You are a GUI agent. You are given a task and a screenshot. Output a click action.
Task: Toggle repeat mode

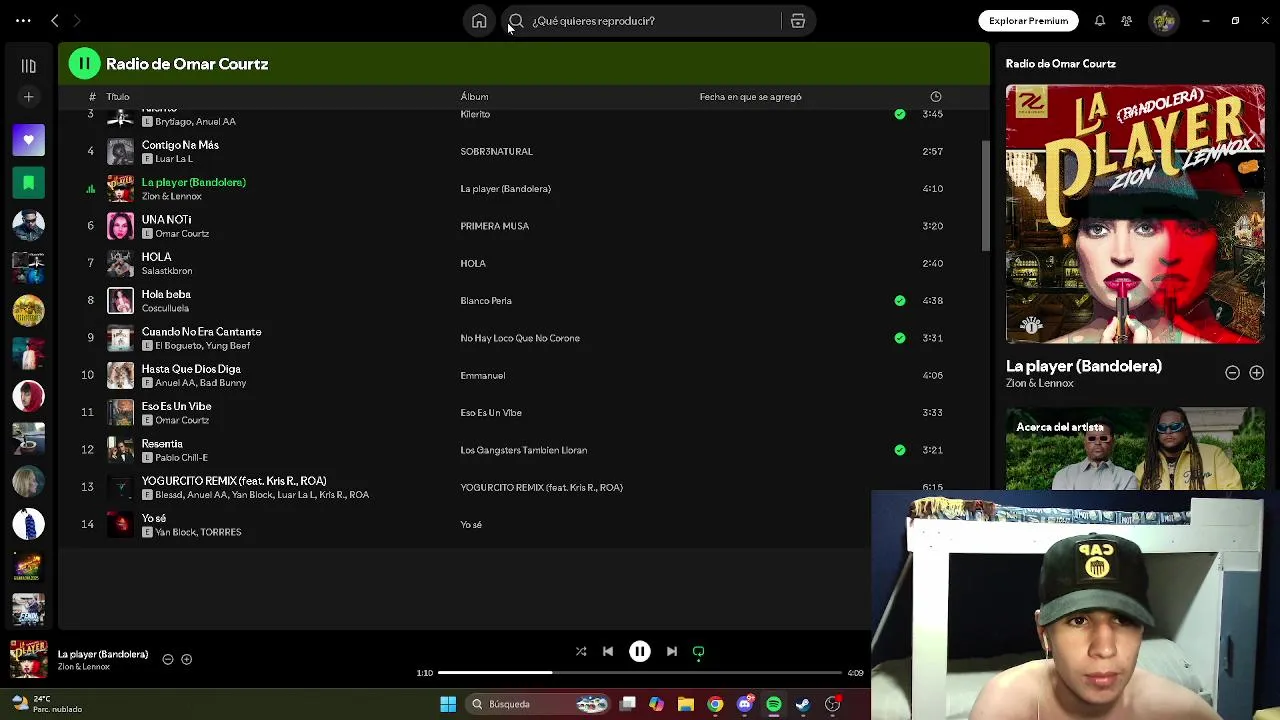tap(699, 652)
